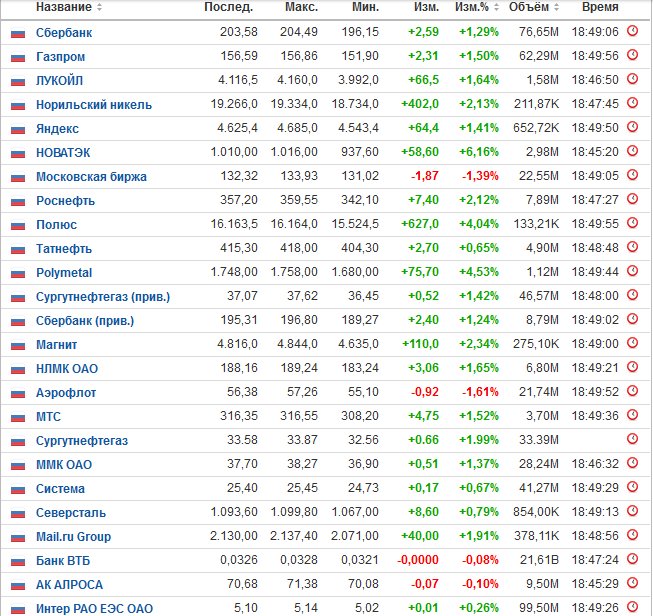The width and height of the screenshot is (653, 616).
Task: Click the Russian flag icon beside Яндекс
Action: pyautogui.click(x=18, y=130)
